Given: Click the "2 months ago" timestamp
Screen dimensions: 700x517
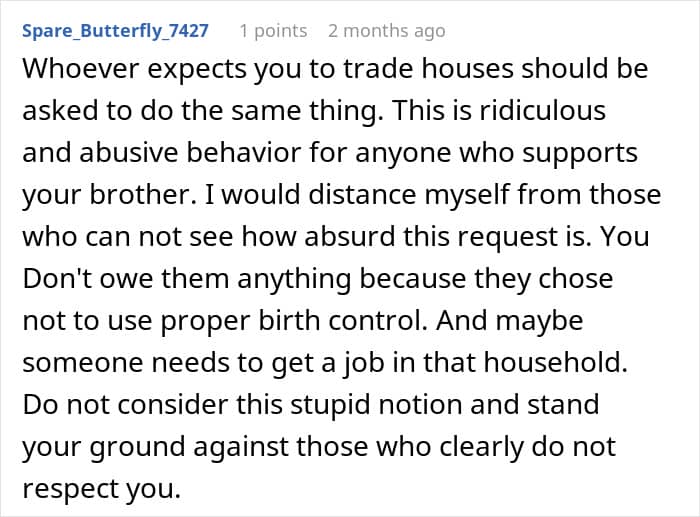Looking at the screenshot, I should point(386,31).
